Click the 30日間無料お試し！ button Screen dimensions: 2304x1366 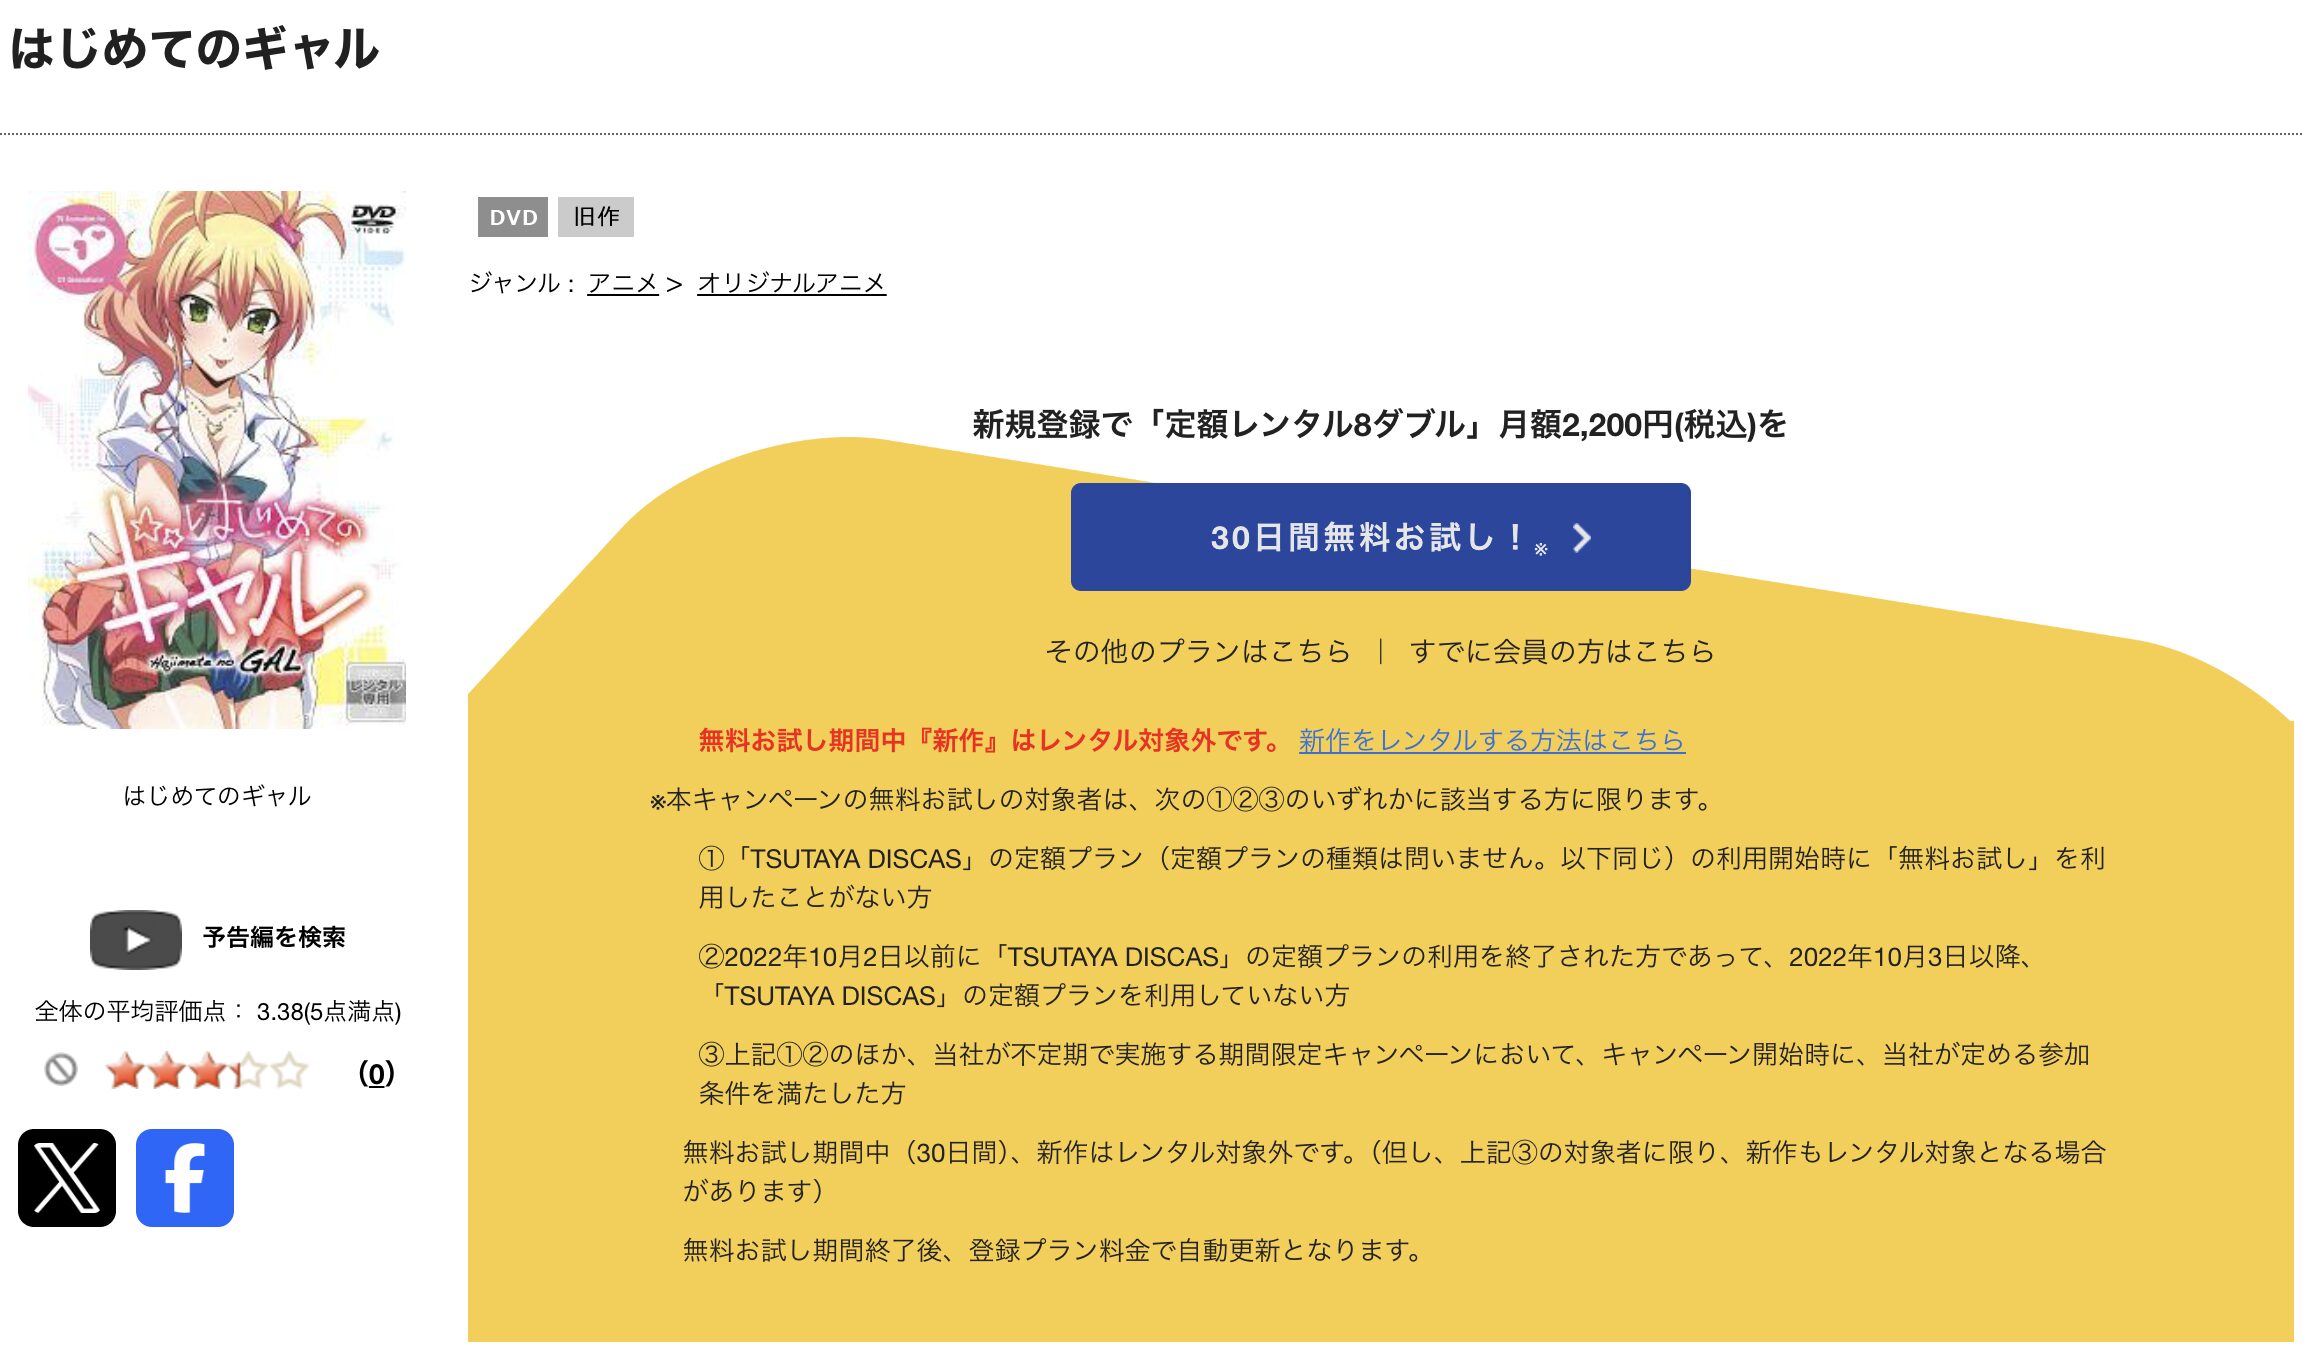coord(1380,537)
